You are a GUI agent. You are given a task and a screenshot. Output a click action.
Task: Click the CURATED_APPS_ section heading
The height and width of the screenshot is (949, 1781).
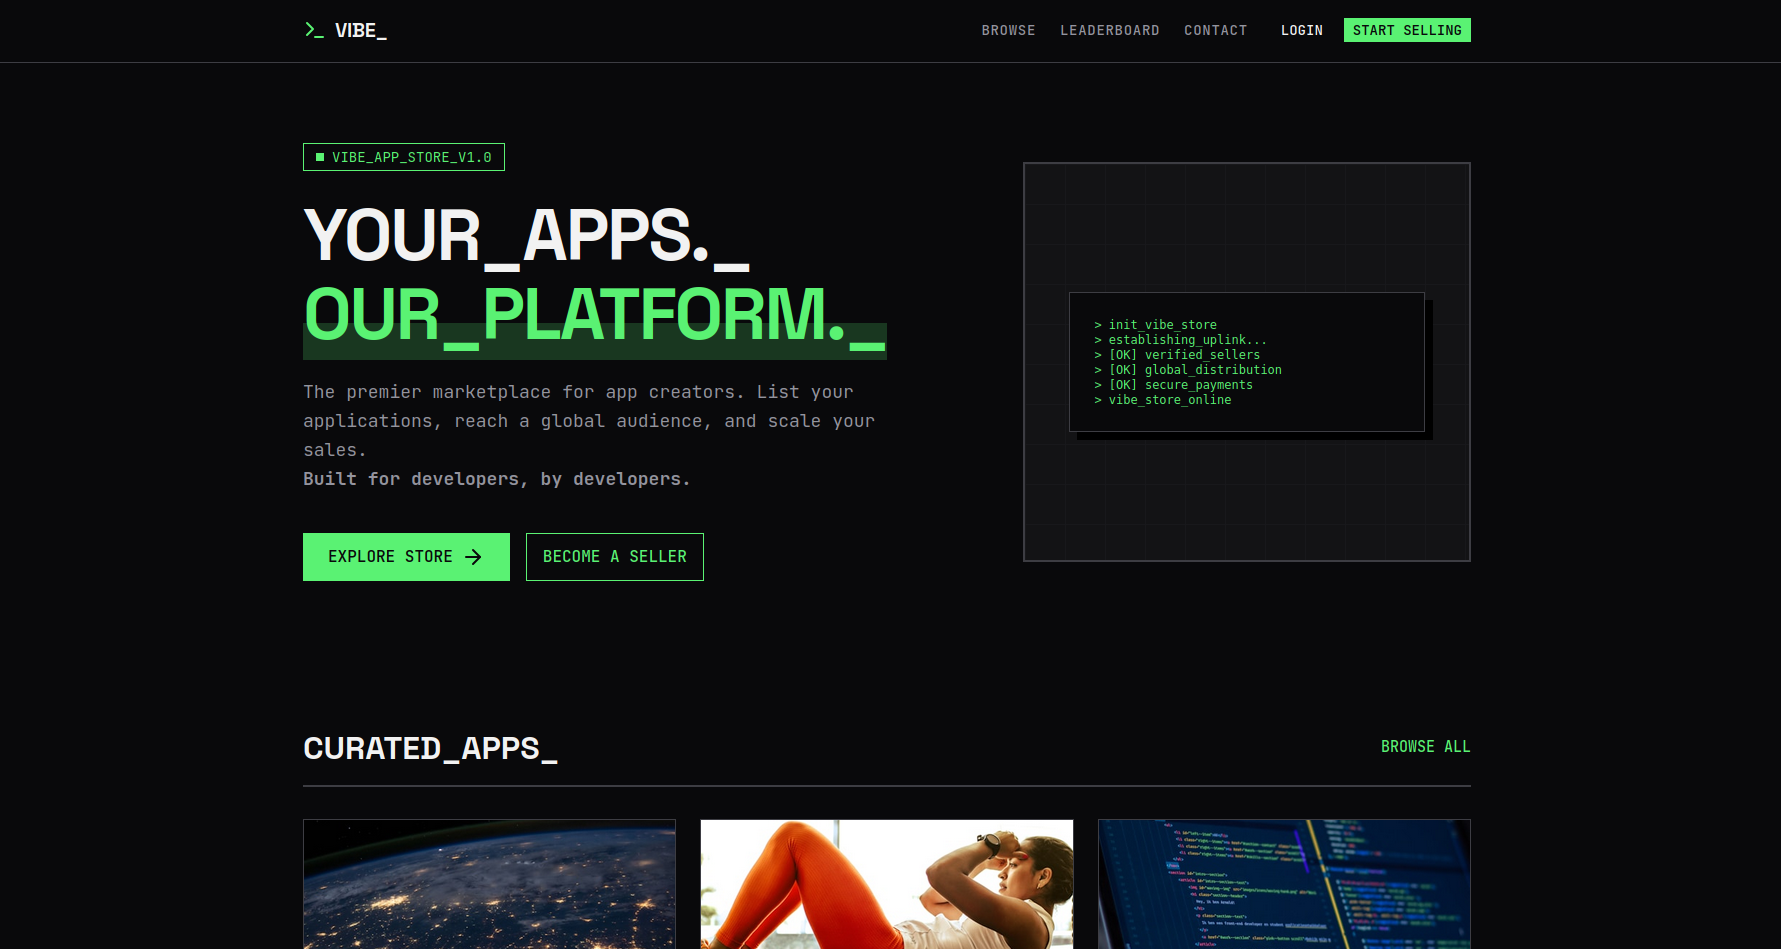pos(430,747)
